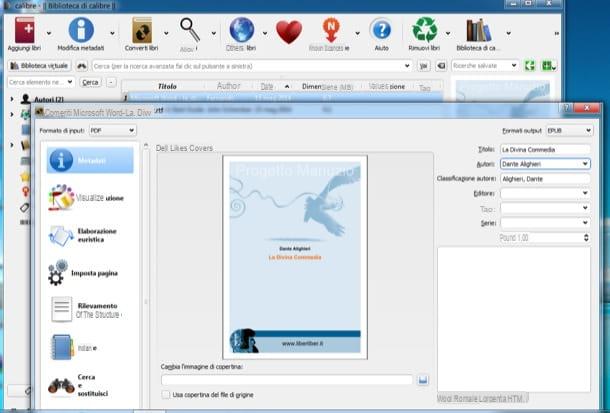Click the Date column header
This screenshot has width=610, height=413.
267,86
